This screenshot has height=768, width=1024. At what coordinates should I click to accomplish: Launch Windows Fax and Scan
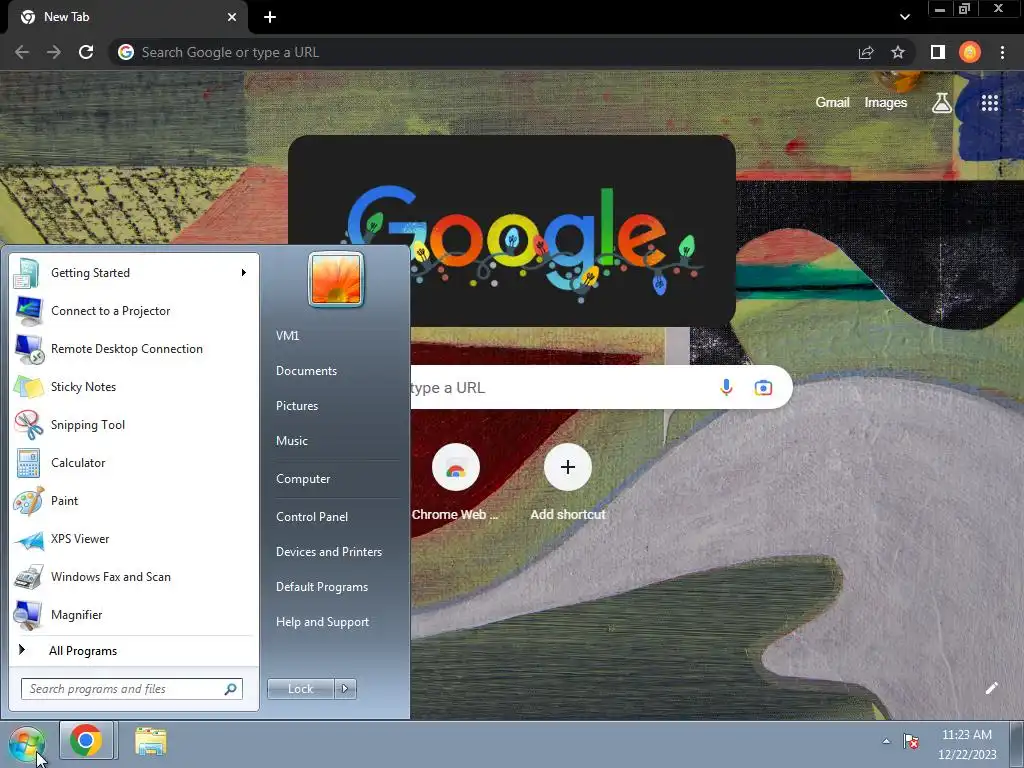(x=135, y=577)
